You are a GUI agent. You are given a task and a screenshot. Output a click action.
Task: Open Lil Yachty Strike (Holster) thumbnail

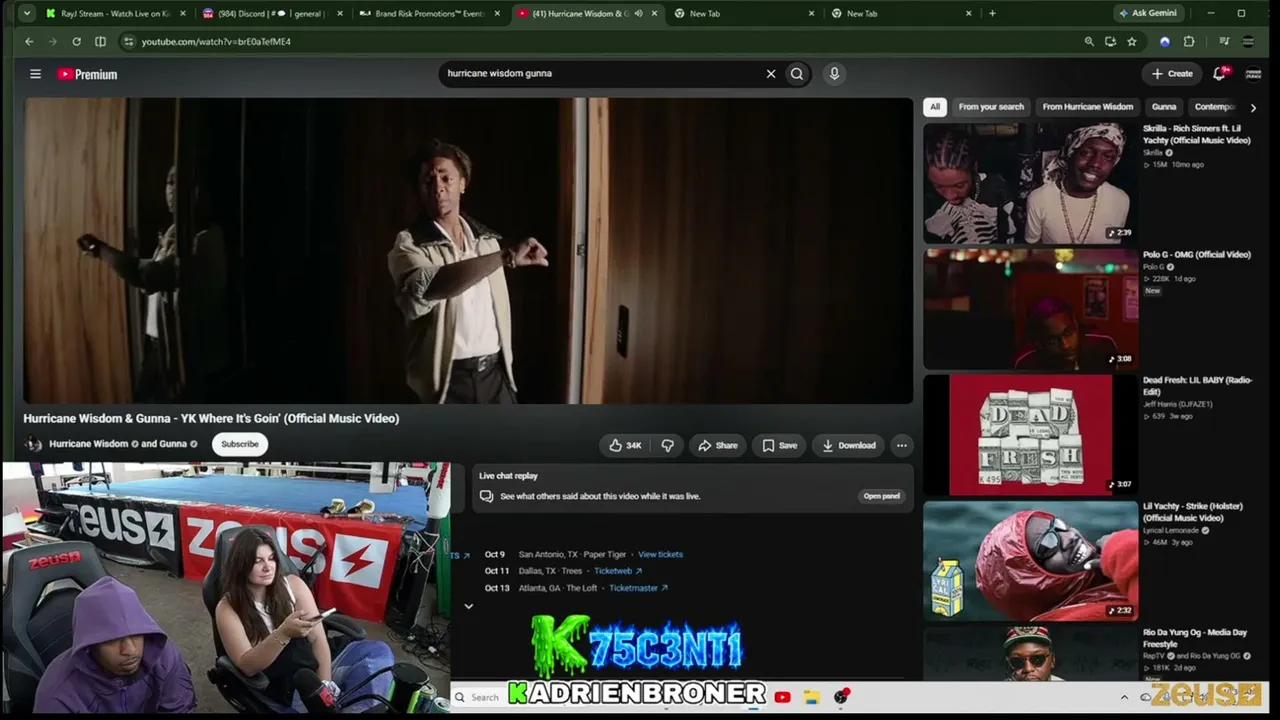coord(1030,561)
